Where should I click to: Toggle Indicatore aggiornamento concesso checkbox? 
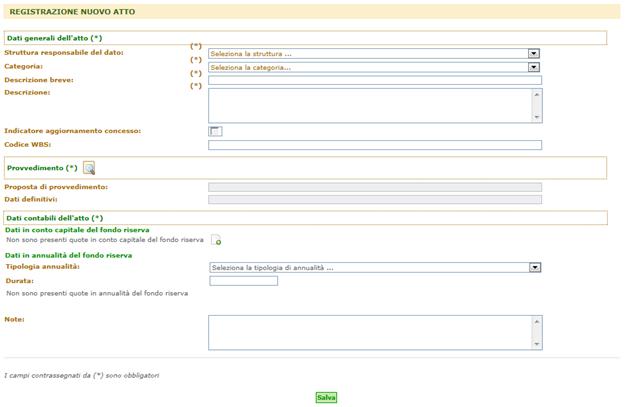(215, 131)
